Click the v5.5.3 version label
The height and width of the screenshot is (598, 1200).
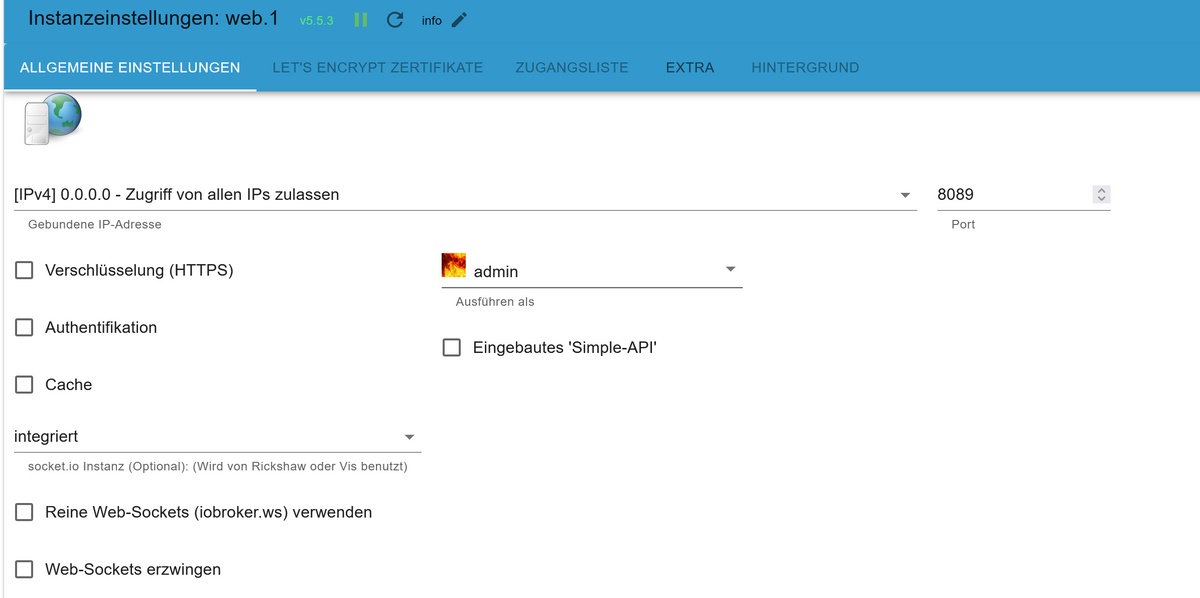coord(316,21)
